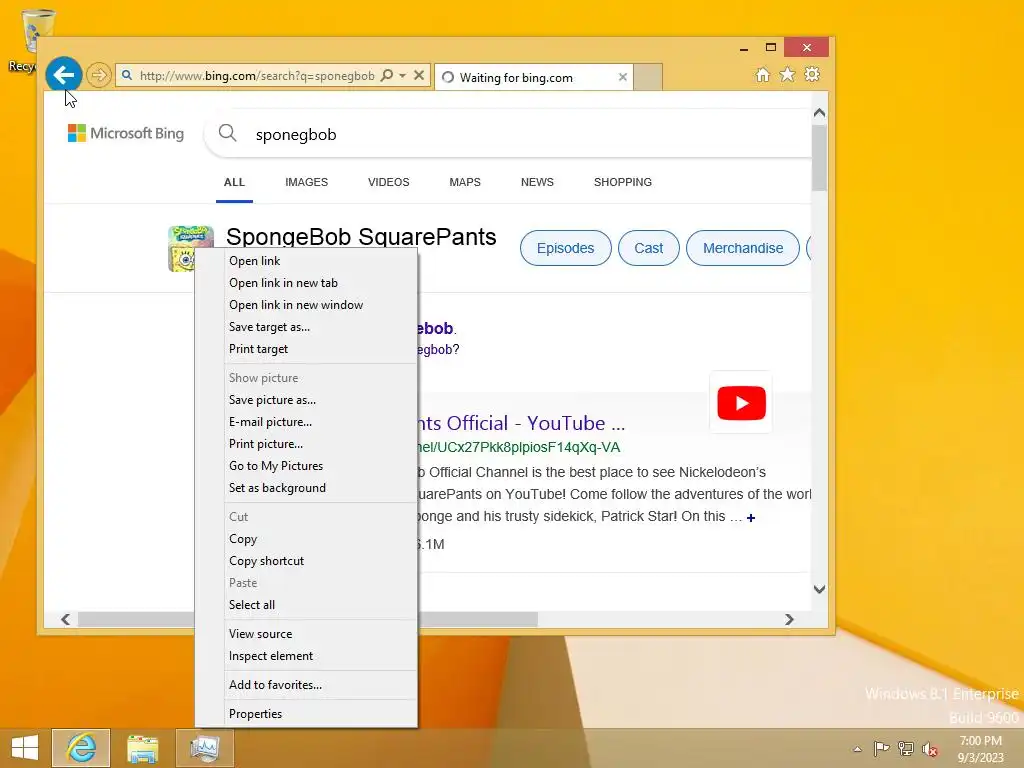Click the SpongeBob SquarePants title
The image size is (1024, 768).
click(x=361, y=236)
